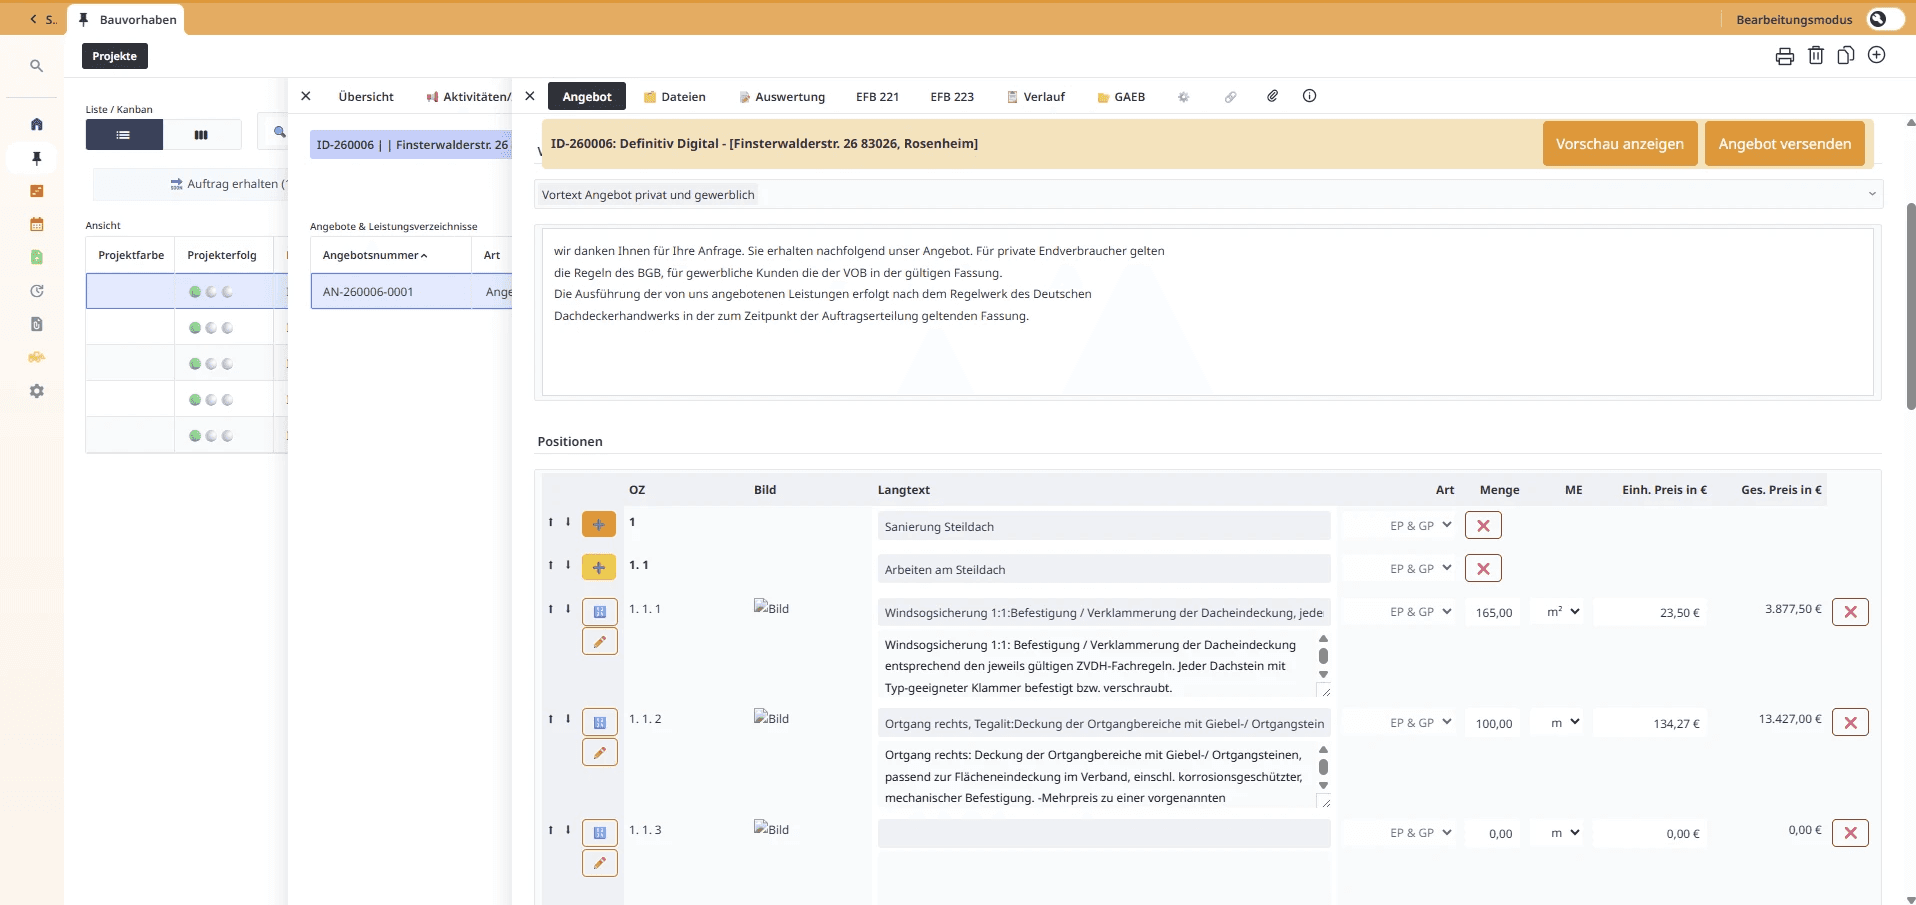Open the print dialog via printer icon
Viewport: 1916px width, 905px height.
[x=1784, y=56]
